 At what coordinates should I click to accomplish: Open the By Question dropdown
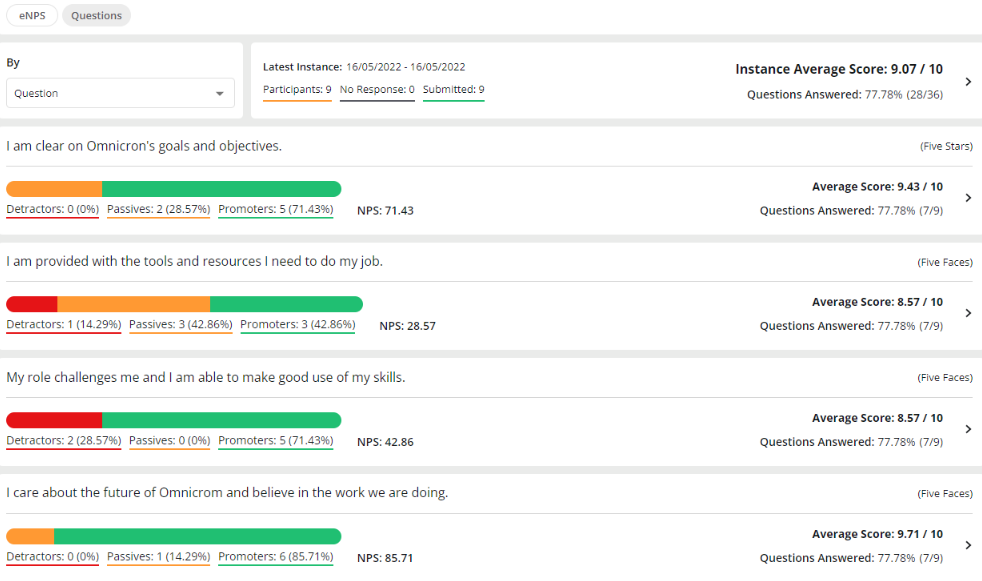(120, 93)
